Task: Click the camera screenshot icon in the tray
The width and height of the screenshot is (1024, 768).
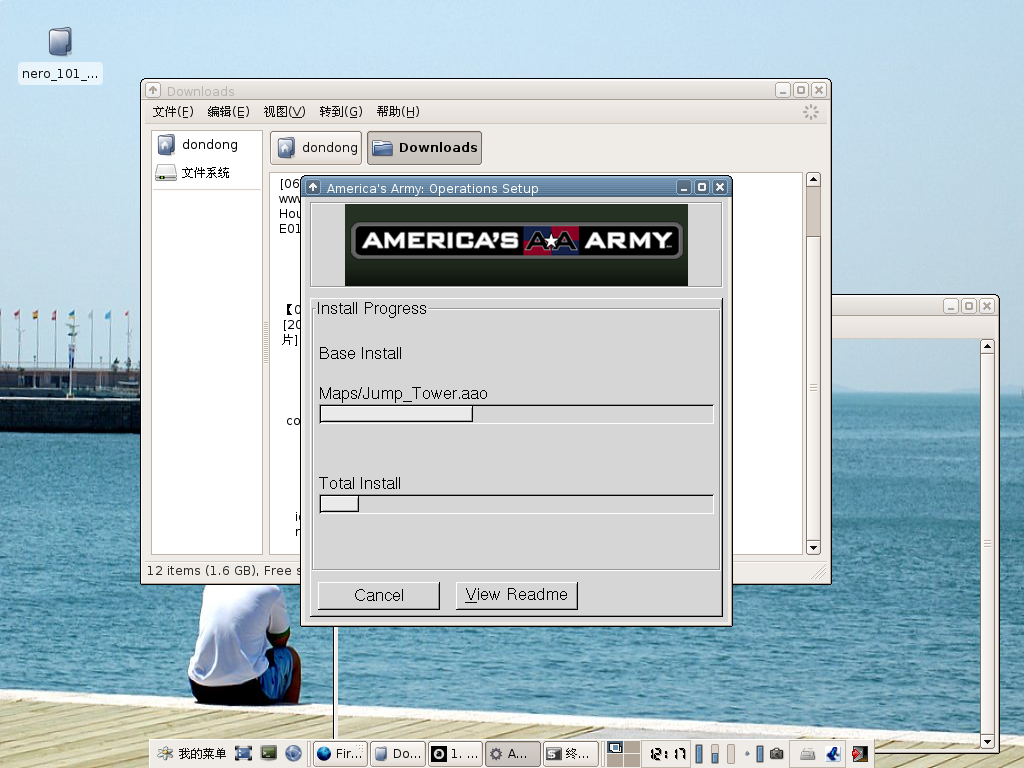Action: pyautogui.click(x=776, y=754)
